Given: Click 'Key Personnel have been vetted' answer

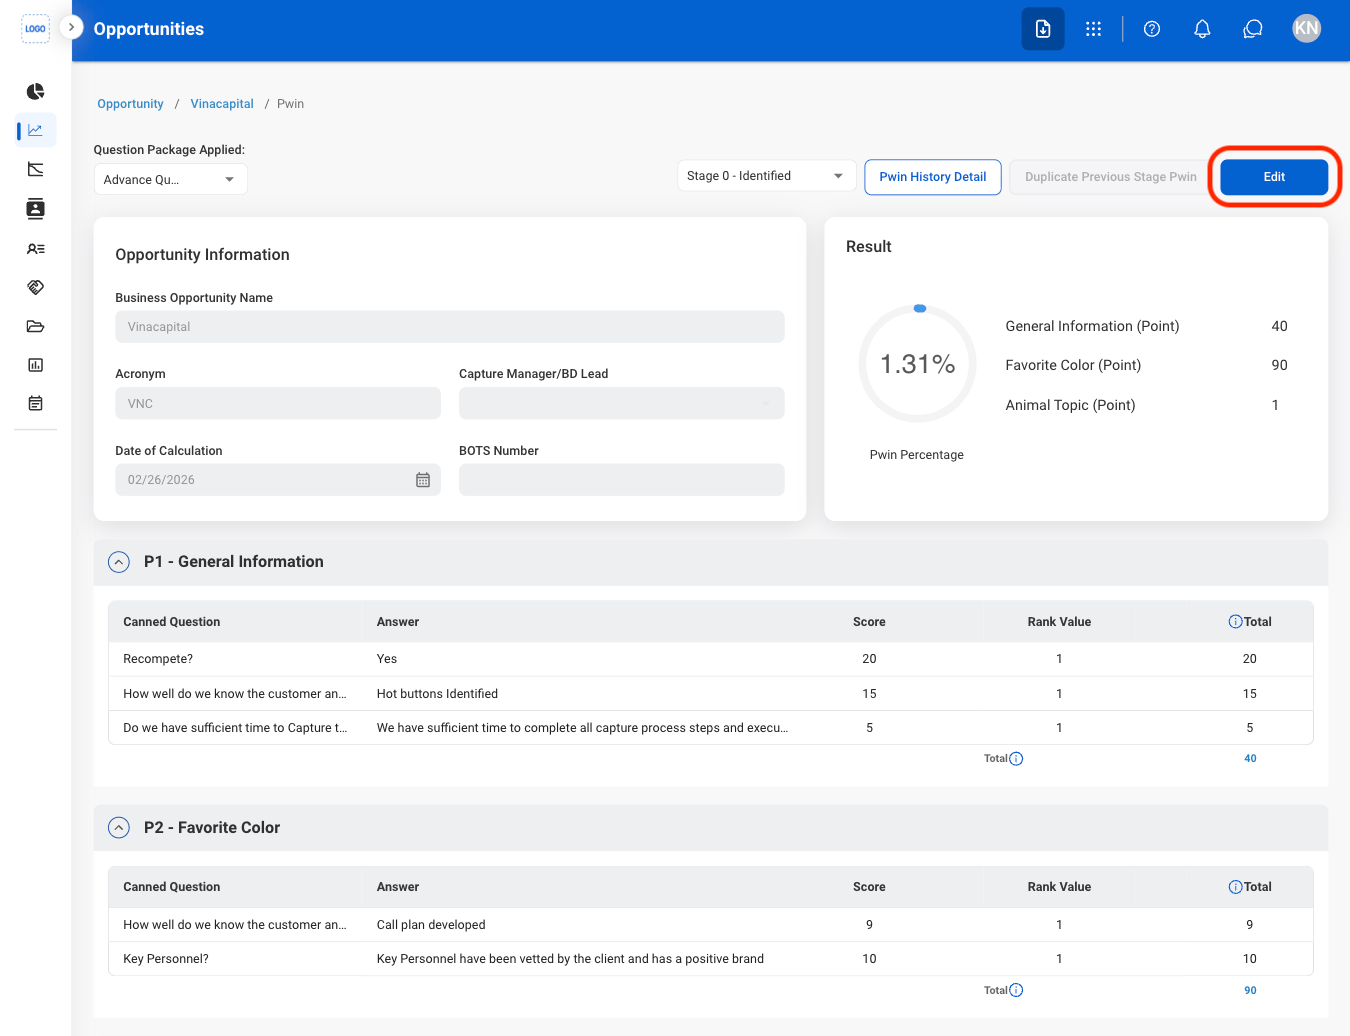Looking at the screenshot, I should coord(570,959).
